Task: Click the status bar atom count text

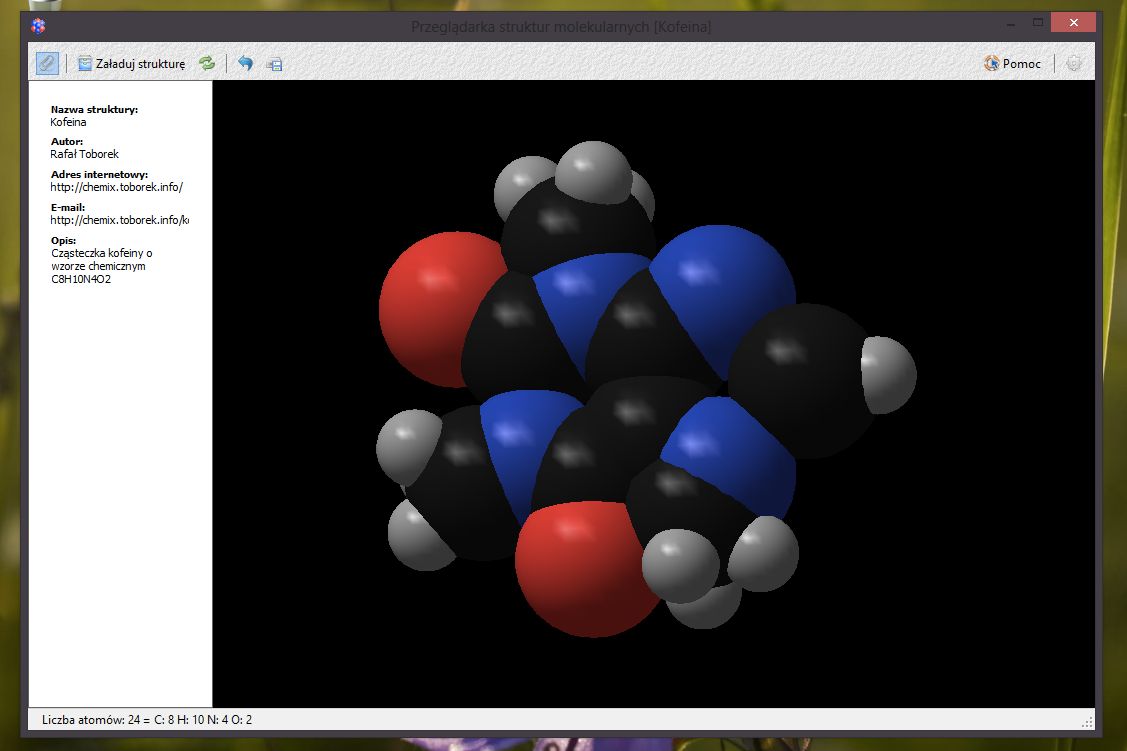Action: [146, 719]
